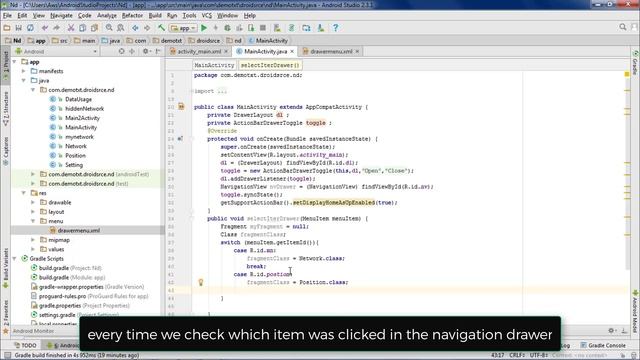Select mynetwork class in project tree
The image size is (640, 360).
[79, 137]
